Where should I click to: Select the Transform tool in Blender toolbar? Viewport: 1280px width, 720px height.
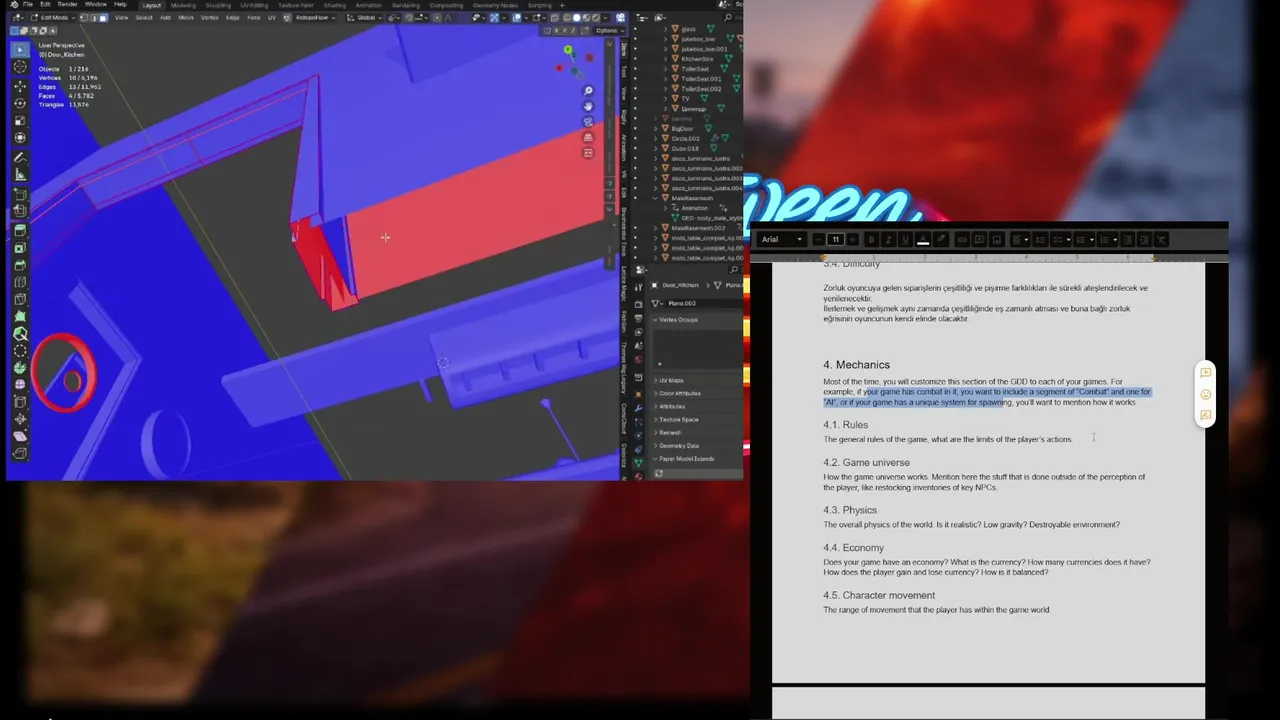coord(20,138)
